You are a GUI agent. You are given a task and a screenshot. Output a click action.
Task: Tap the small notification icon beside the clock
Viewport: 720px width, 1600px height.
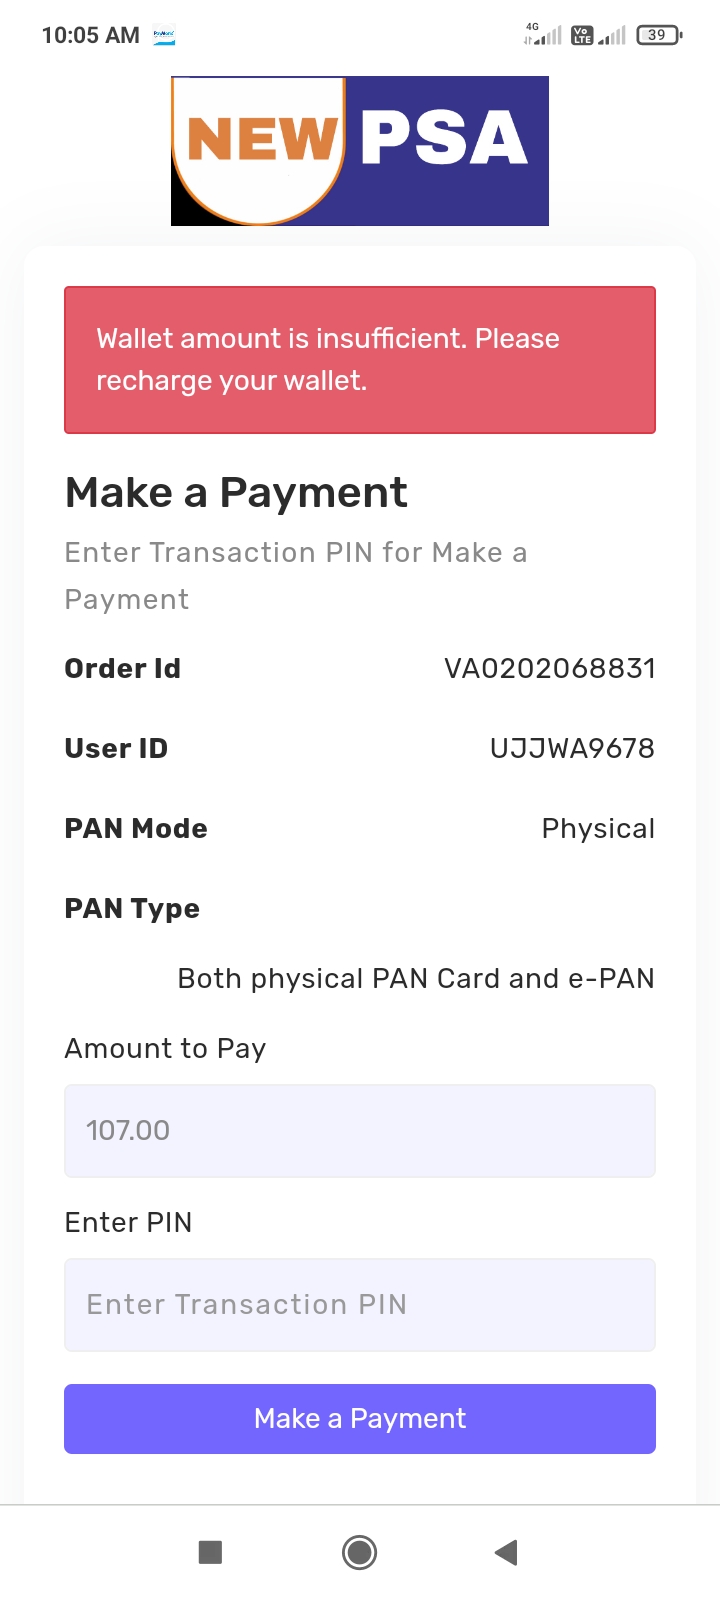(163, 35)
